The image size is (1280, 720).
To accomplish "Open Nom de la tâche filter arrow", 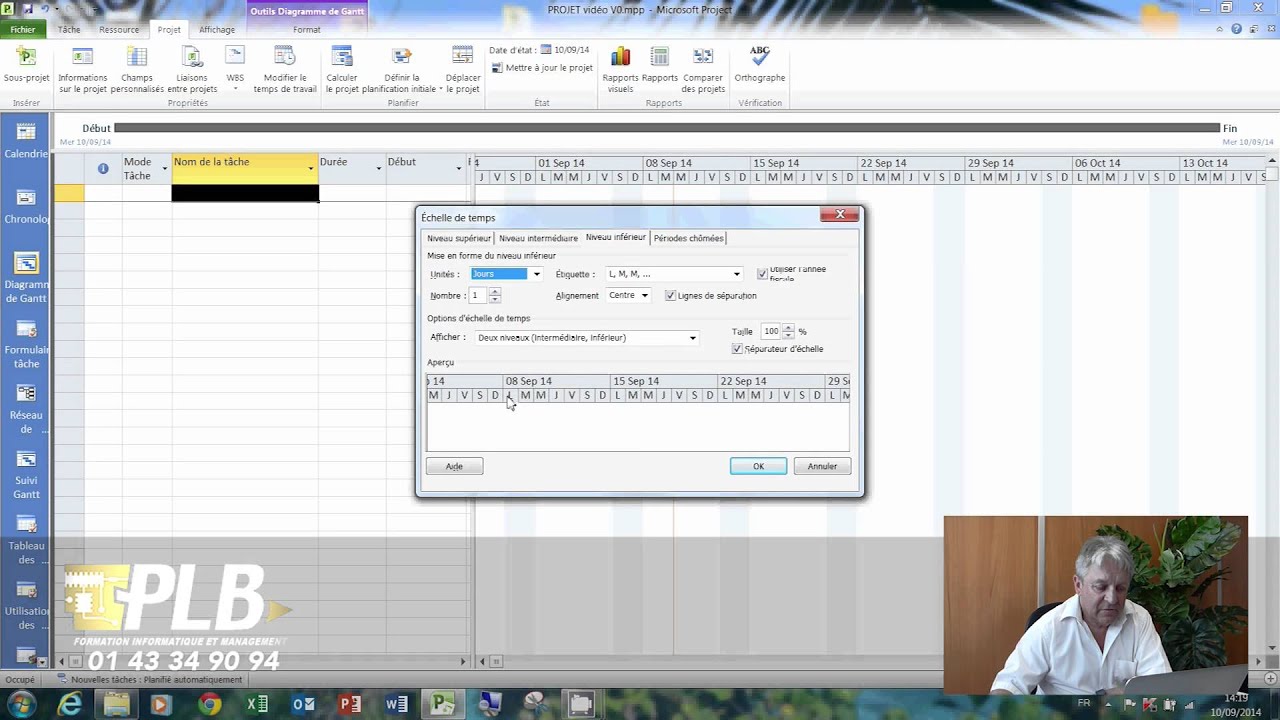I will (x=311, y=169).
